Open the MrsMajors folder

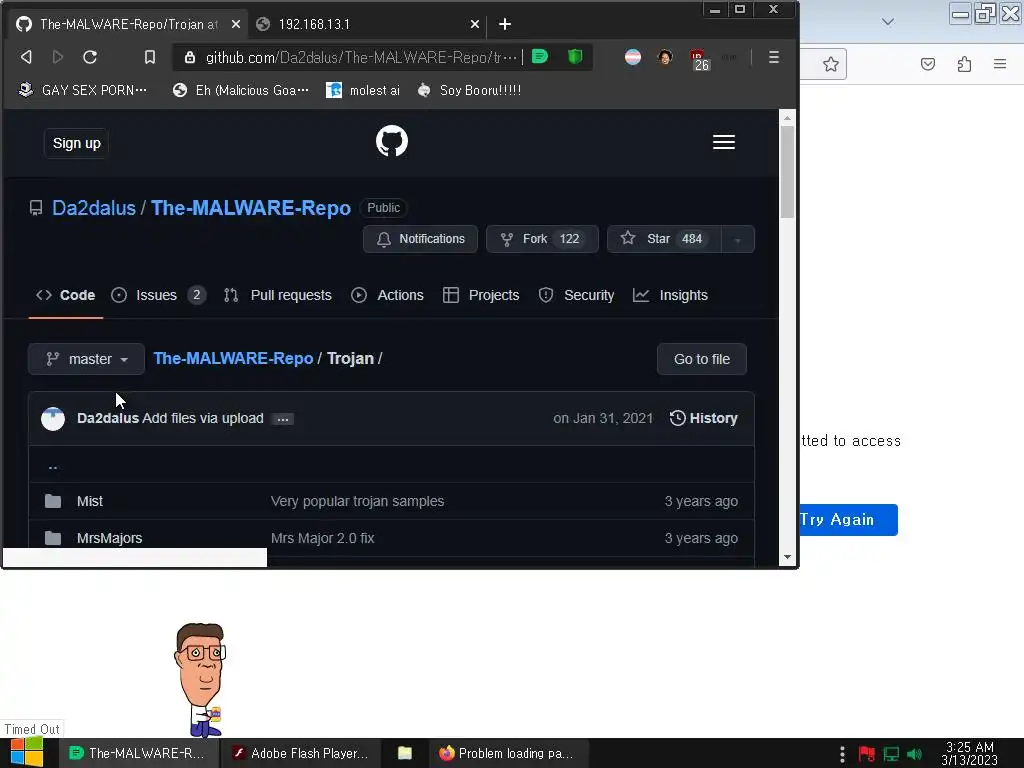(109, 538)
